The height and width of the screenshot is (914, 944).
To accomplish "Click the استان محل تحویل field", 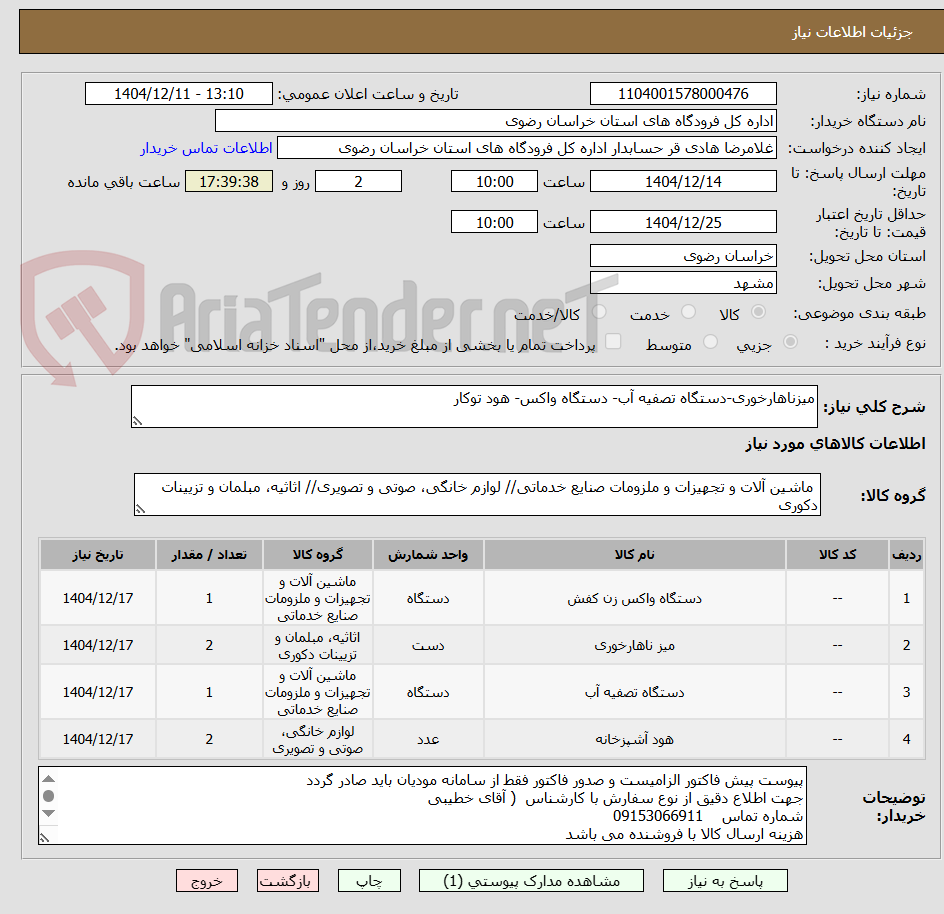I will coord(683,256).
